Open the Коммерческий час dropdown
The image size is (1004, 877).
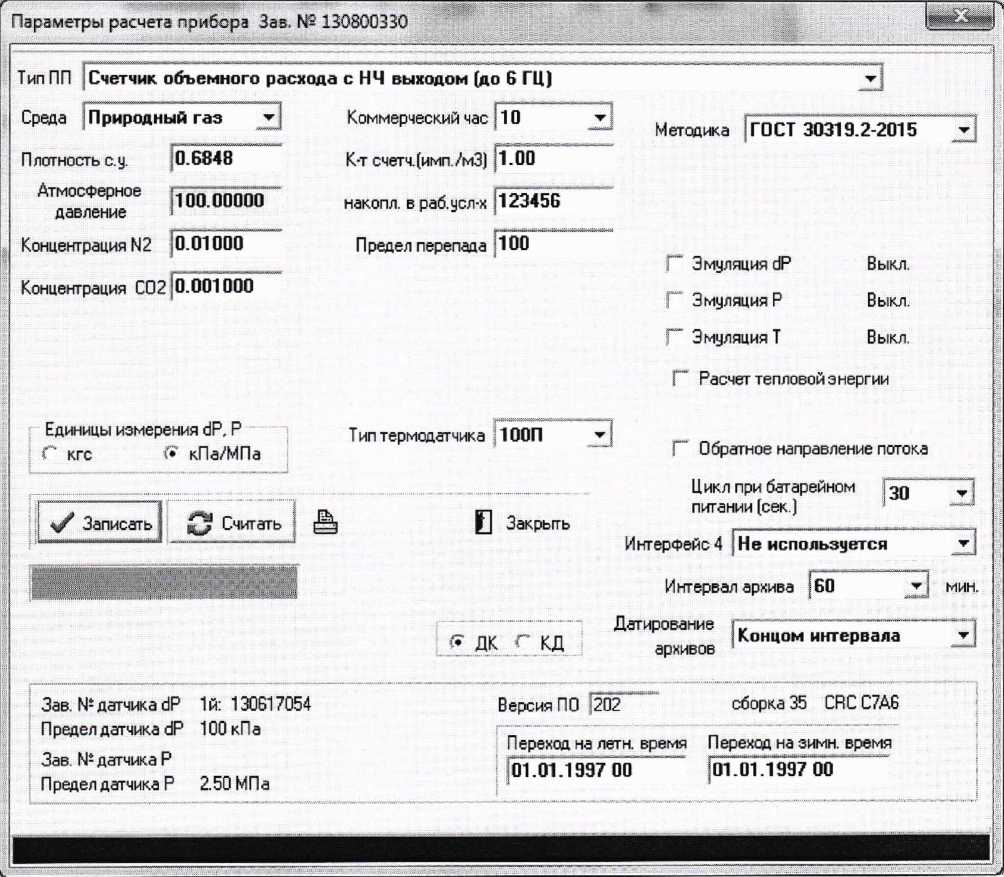point(599,117)
